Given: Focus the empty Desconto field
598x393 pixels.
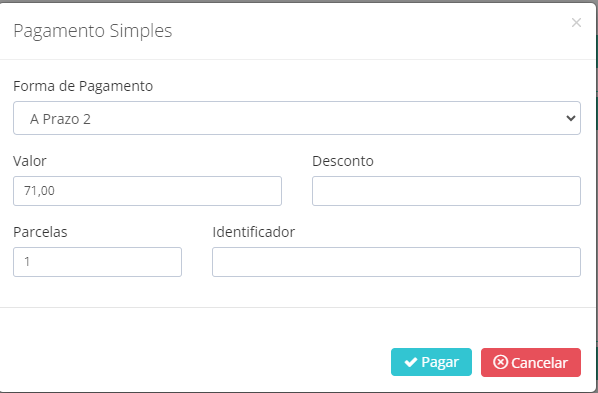Looking at the screenshot, I should point(446,191).
